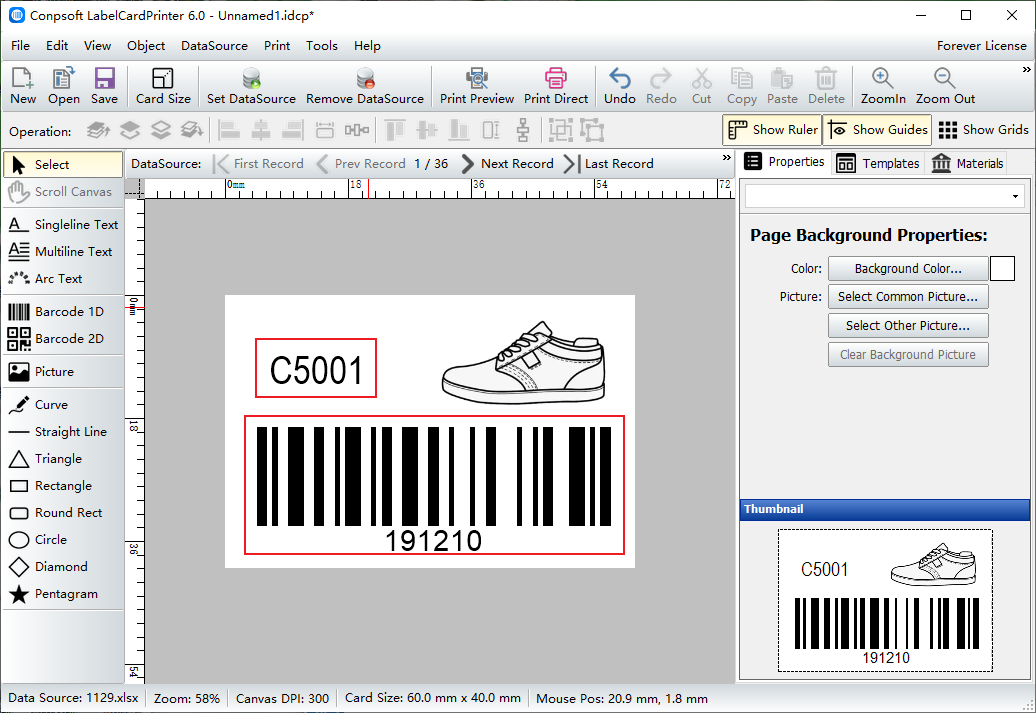This screenshot has width=1036, height=713.
Task: Go to Next Record
Action: (x=507, y=164)
